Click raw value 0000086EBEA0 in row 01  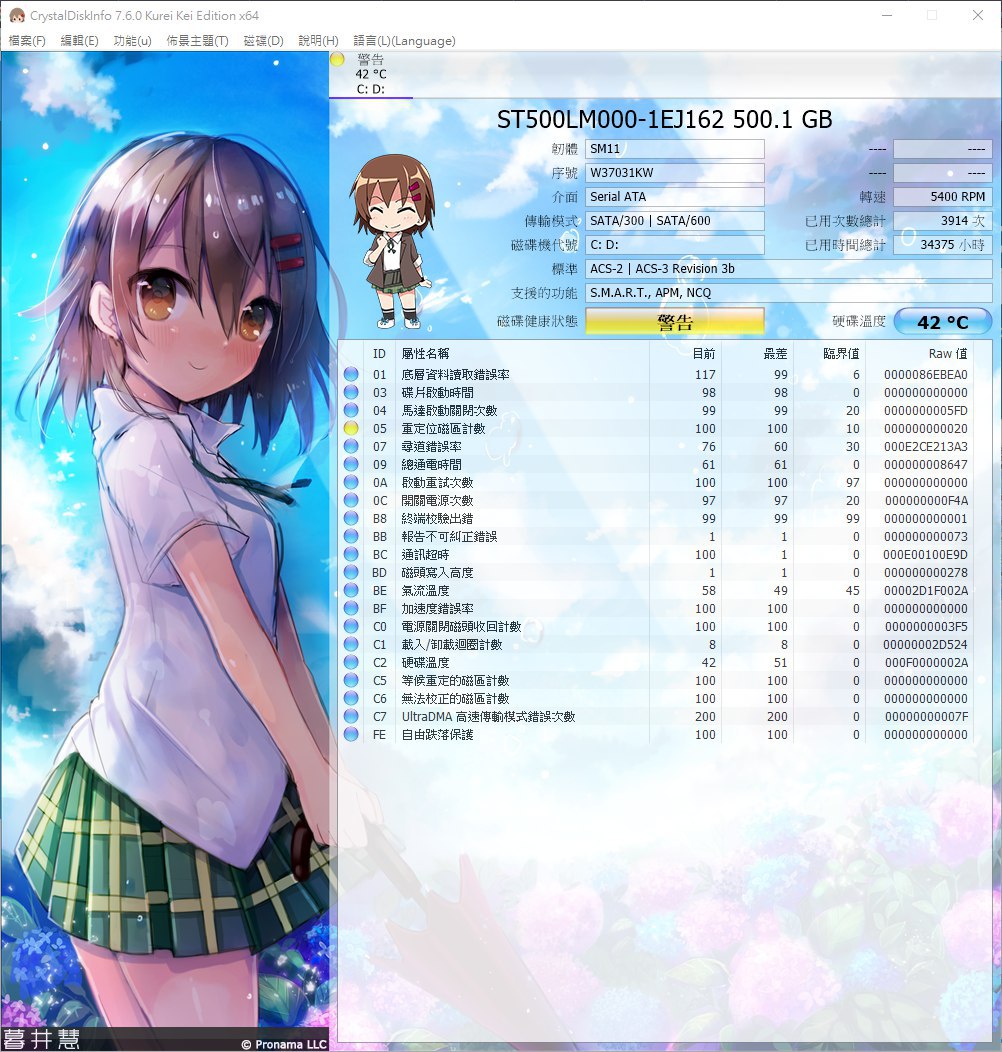click(925, 374)
